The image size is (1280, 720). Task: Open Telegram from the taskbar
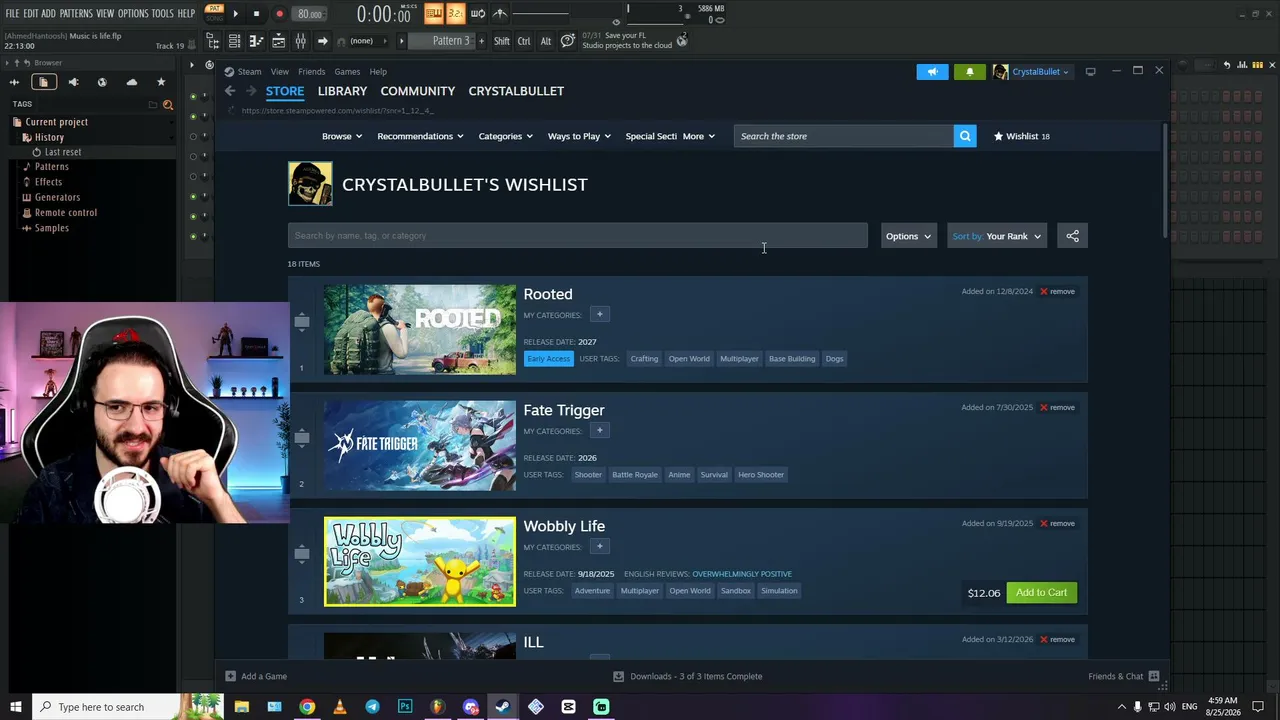[x=372, y=707]
